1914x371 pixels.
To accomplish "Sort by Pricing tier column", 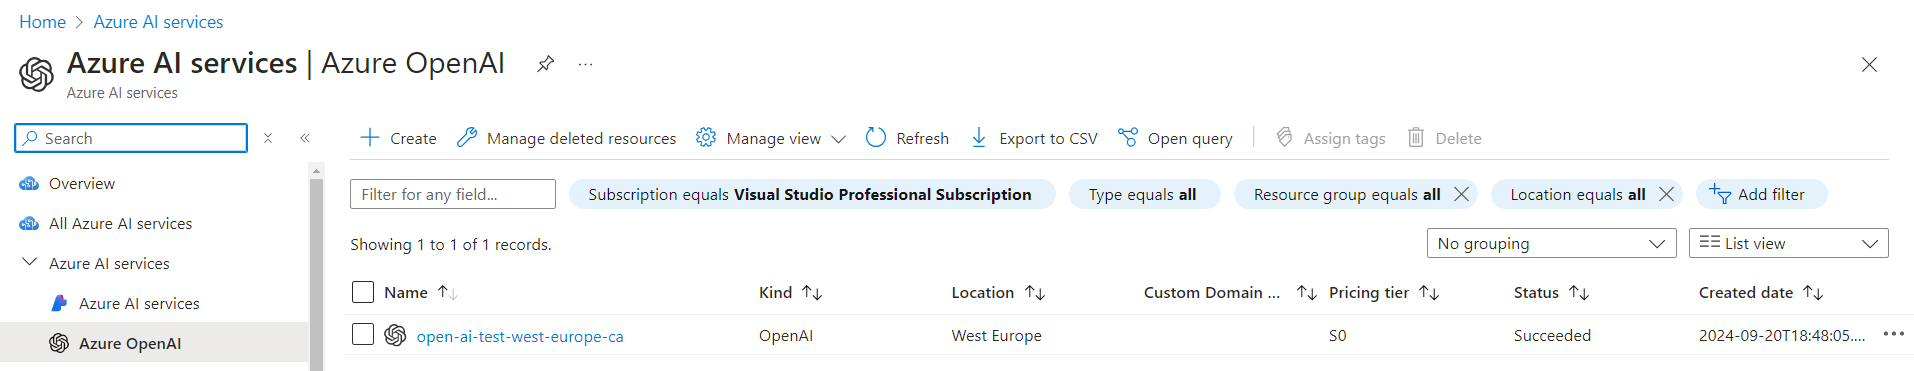I will (x=1384, y=293).
